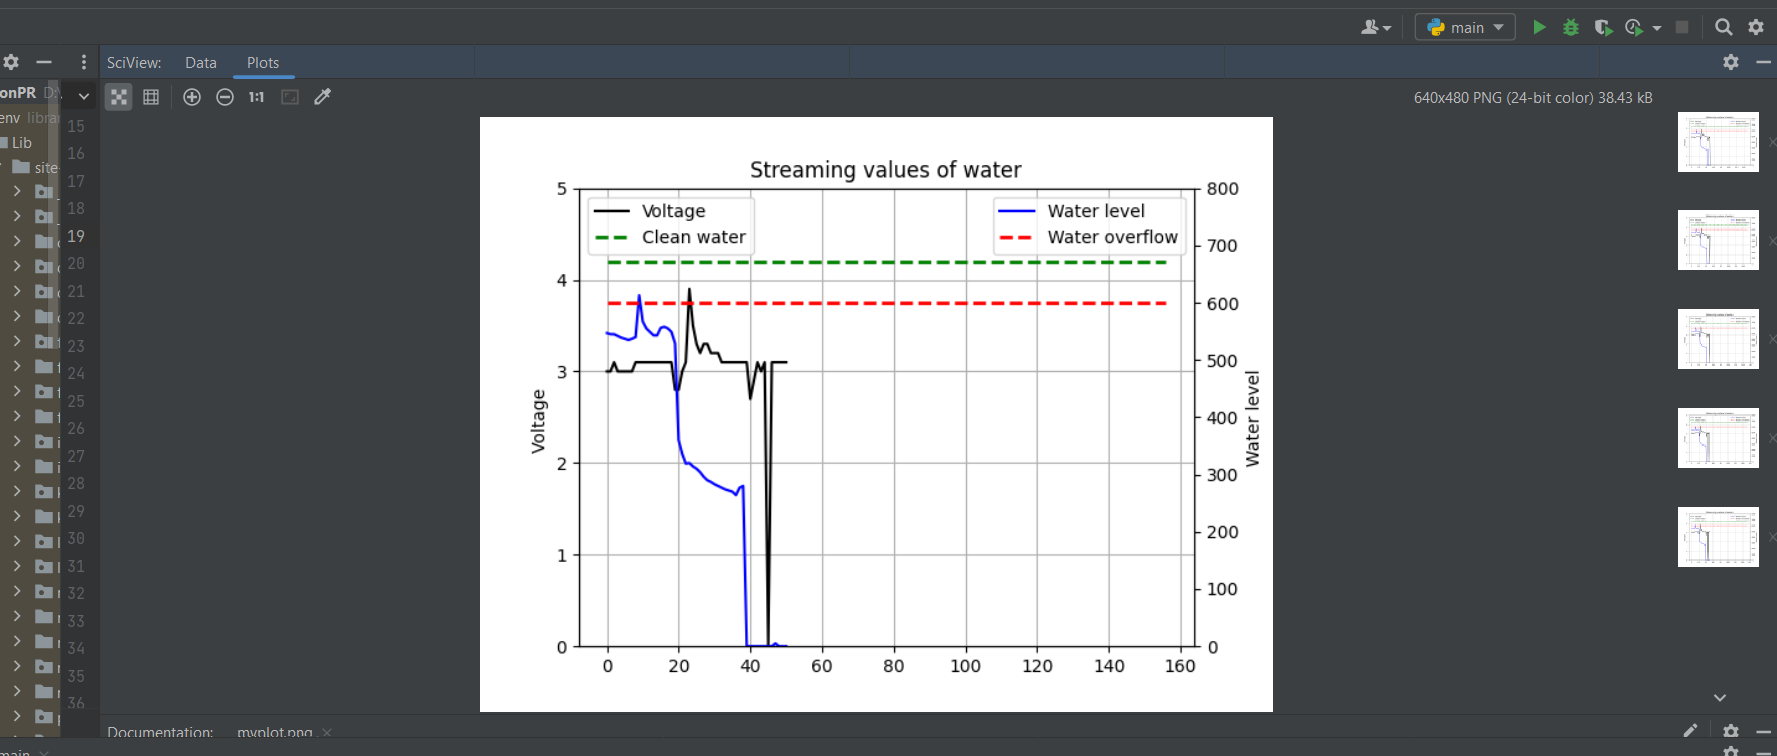Click the fit zoom to window icon
The width and height of the screenshot is (1777, 756).
(x=290, y=97)
